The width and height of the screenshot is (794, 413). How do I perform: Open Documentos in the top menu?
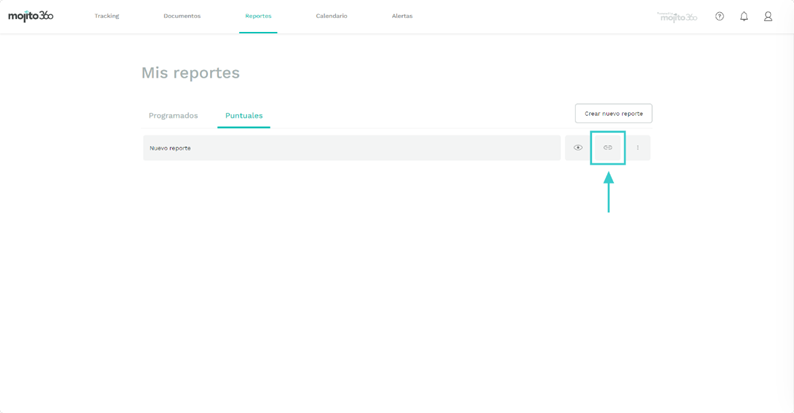[182, 16]
